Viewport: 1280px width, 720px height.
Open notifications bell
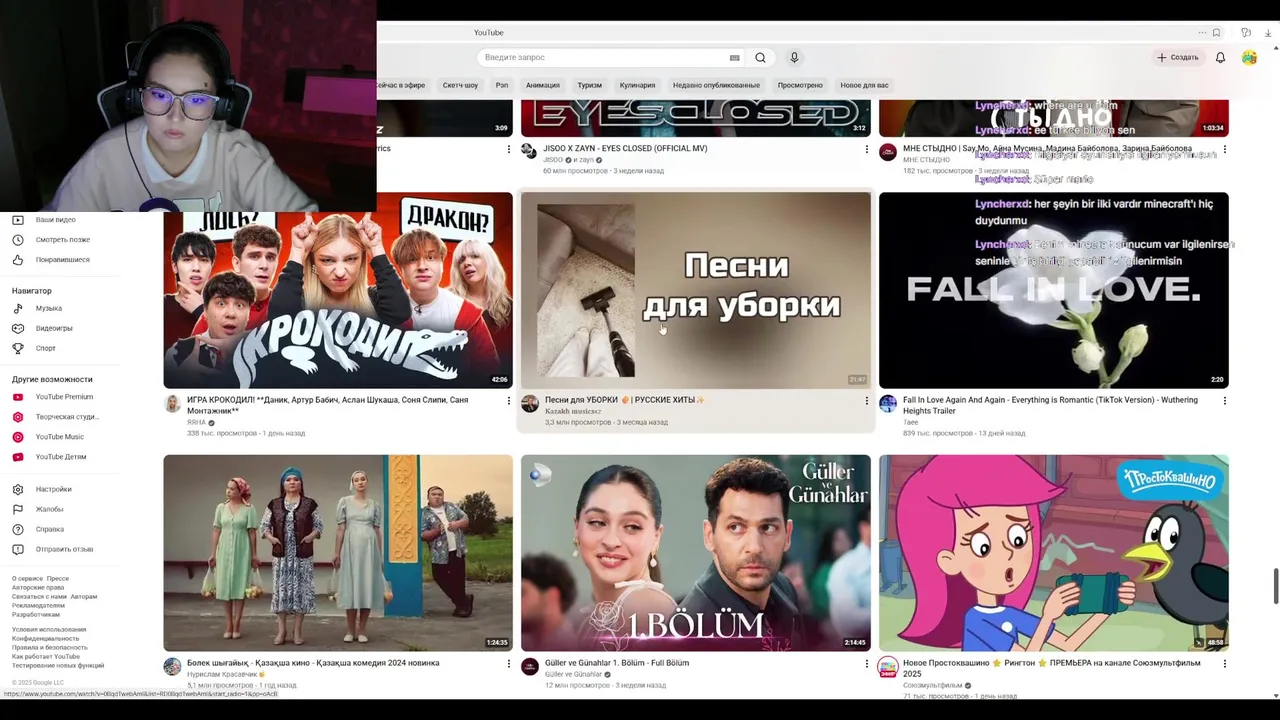(1220, 57)
